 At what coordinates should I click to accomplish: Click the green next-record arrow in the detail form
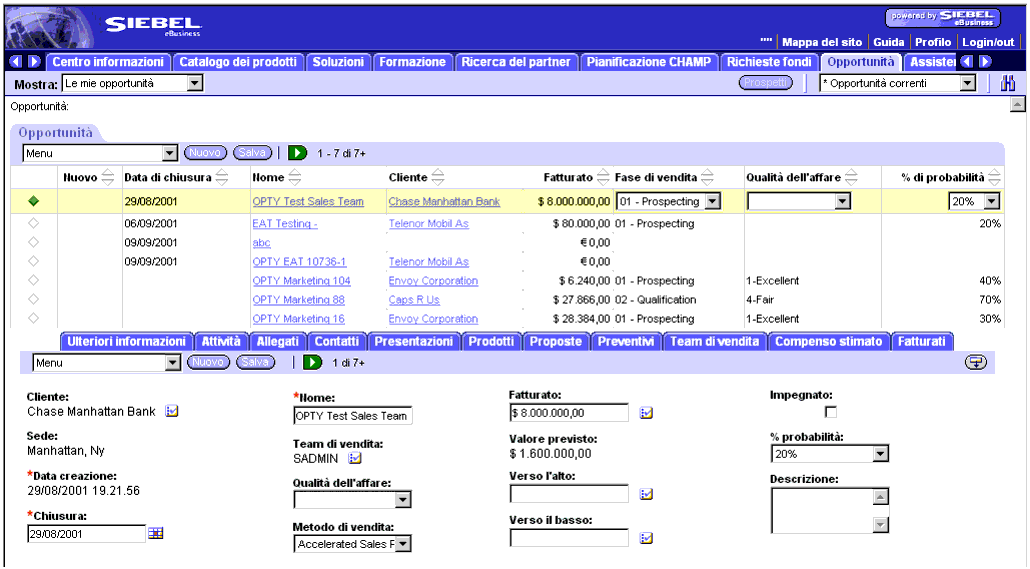click(313, 363)
